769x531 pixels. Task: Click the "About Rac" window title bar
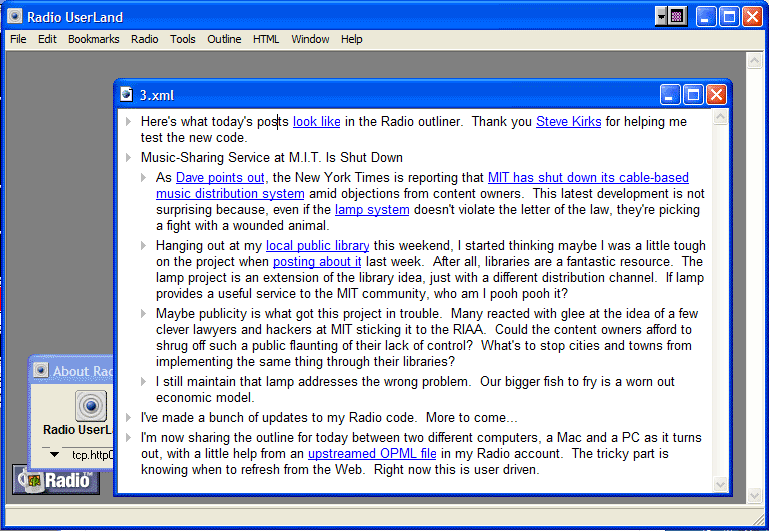coord(73,371)
